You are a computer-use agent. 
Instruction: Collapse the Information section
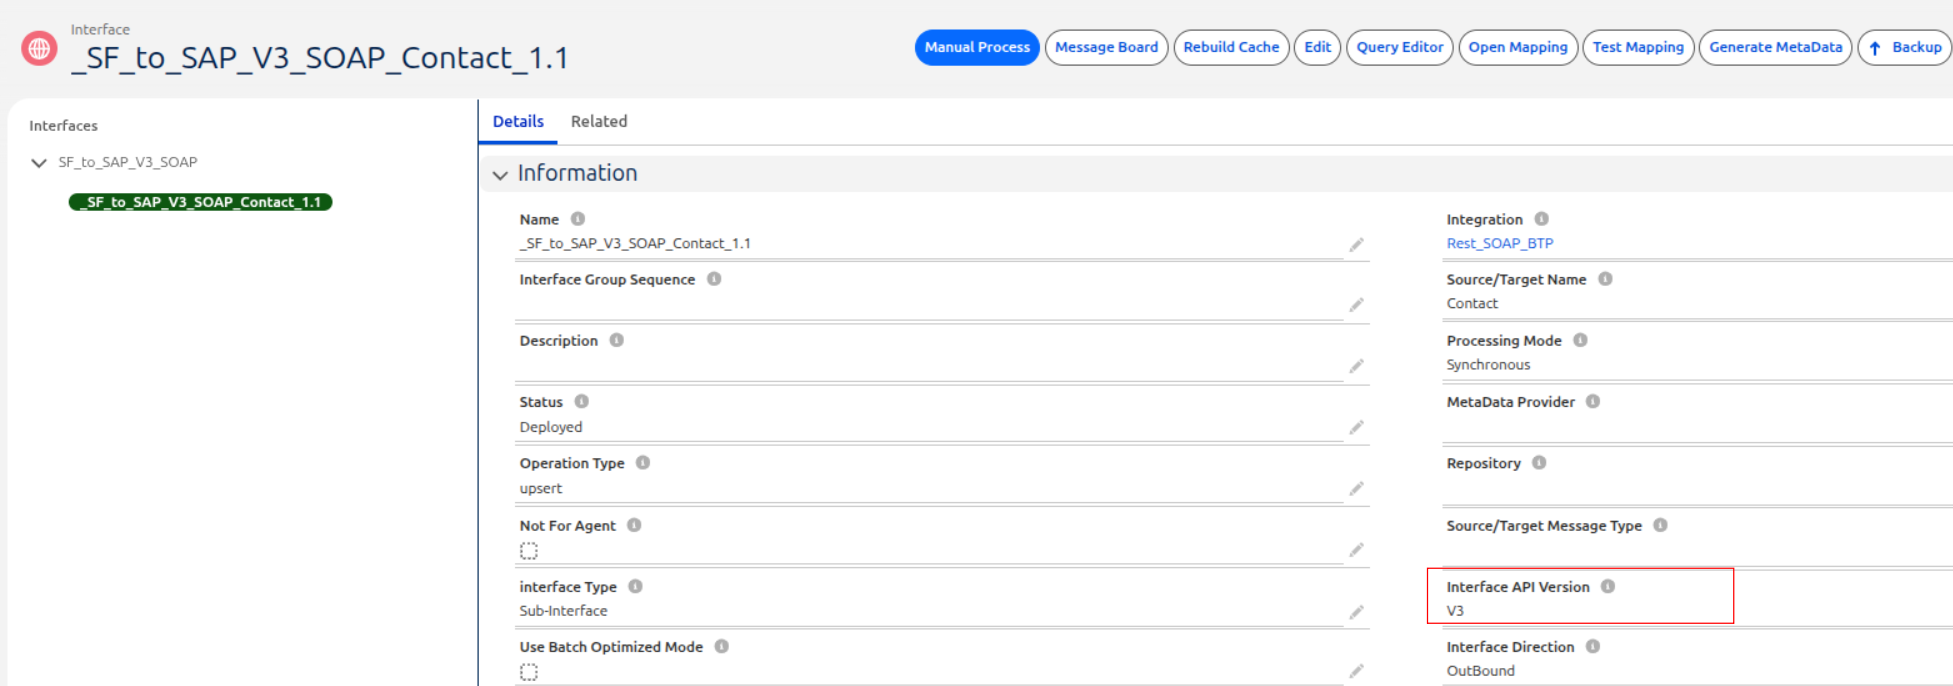click(500, 175)
